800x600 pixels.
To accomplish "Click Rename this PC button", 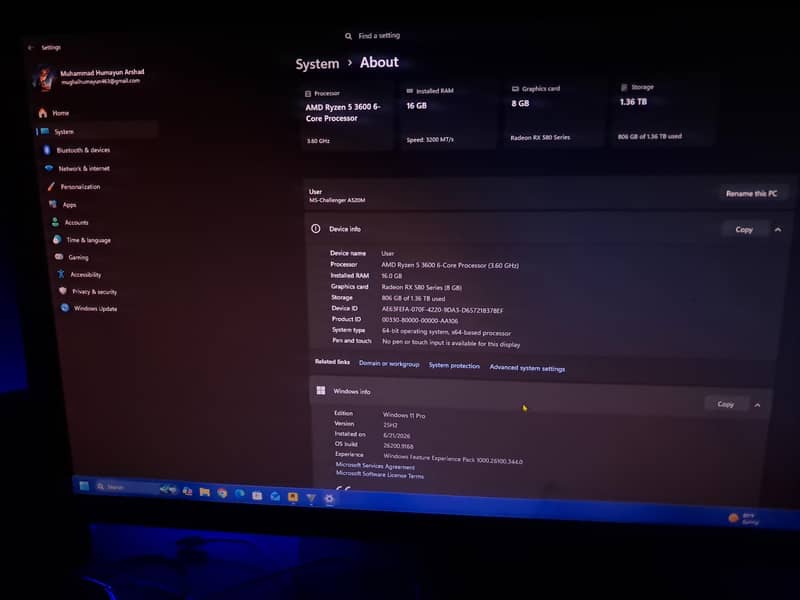I will coord(752,193).
